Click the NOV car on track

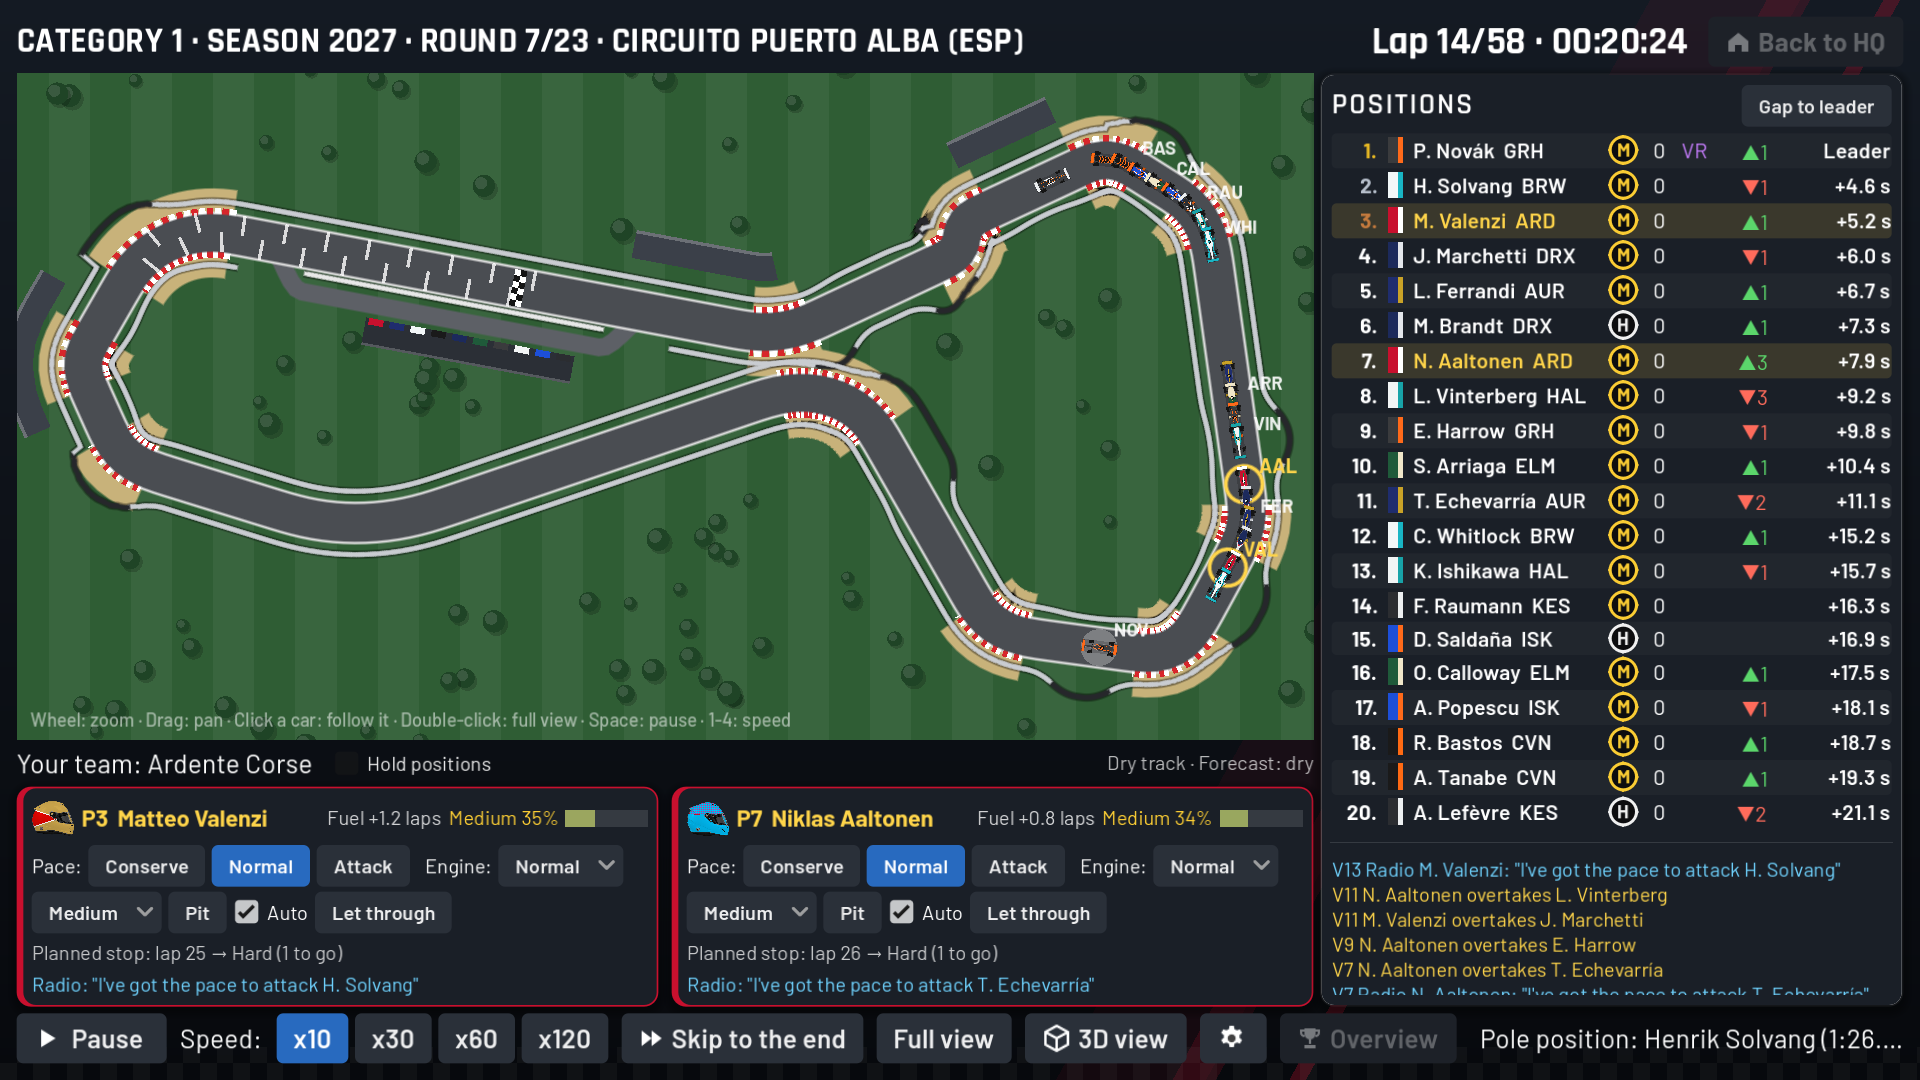coord(1098,648)
